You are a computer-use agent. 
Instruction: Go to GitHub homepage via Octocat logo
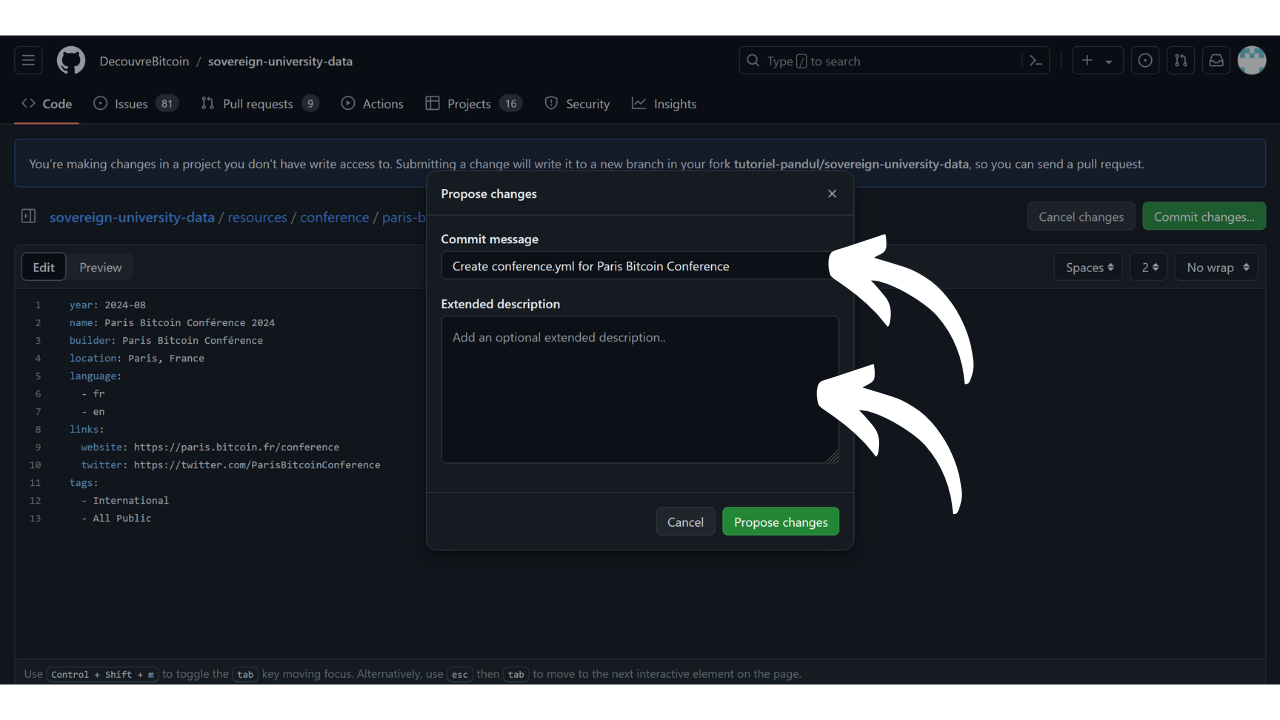tap(71, 61)
